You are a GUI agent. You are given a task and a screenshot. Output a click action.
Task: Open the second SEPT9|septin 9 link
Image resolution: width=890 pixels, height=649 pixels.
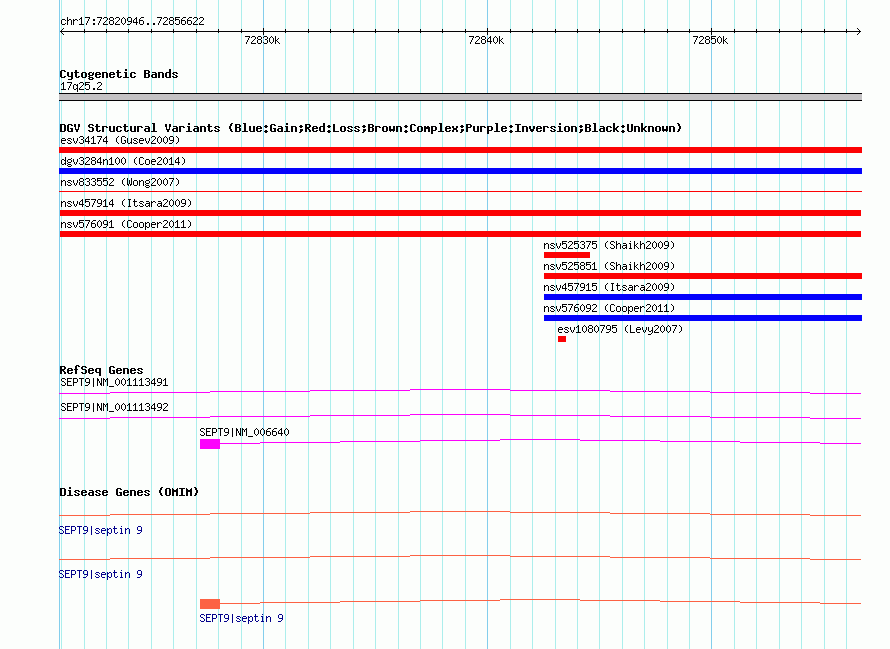[x=100, y=574]
